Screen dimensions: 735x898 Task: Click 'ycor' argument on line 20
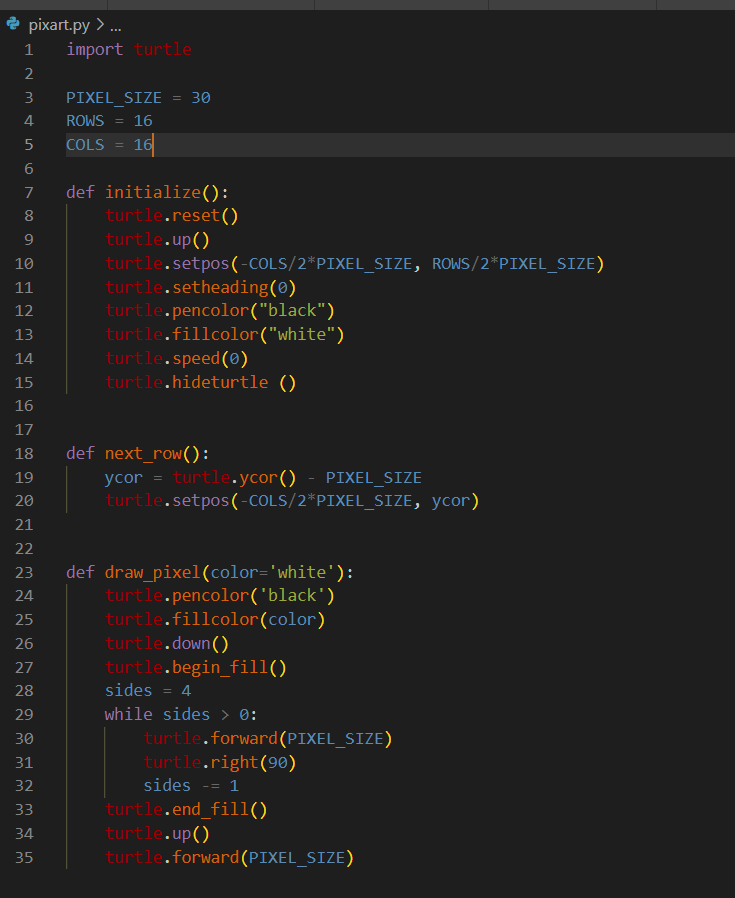[450, 501]
